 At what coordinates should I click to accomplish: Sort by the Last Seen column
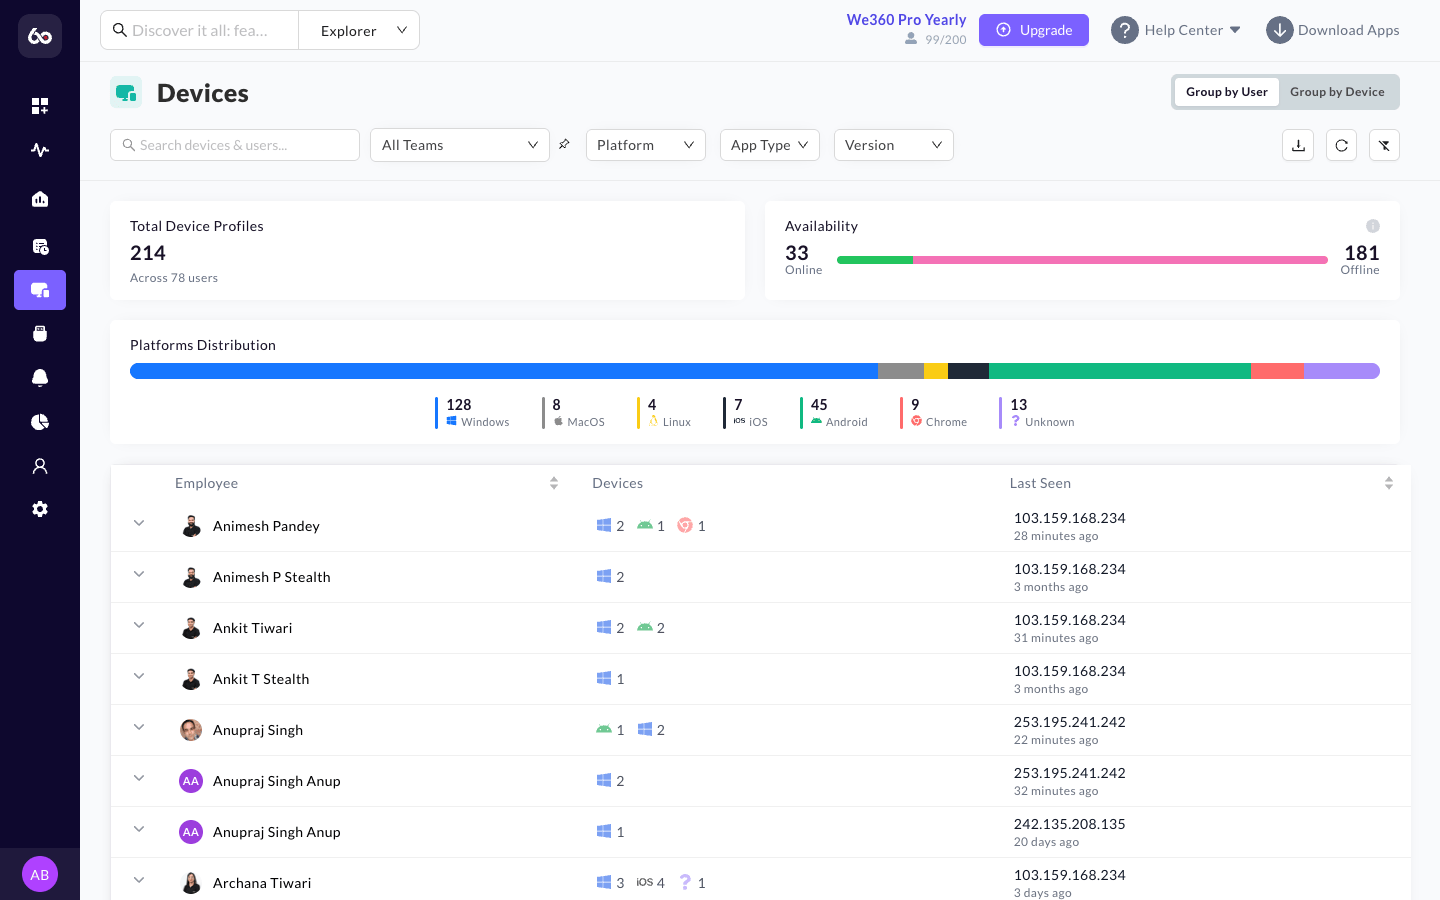[x=1389, y=483]
